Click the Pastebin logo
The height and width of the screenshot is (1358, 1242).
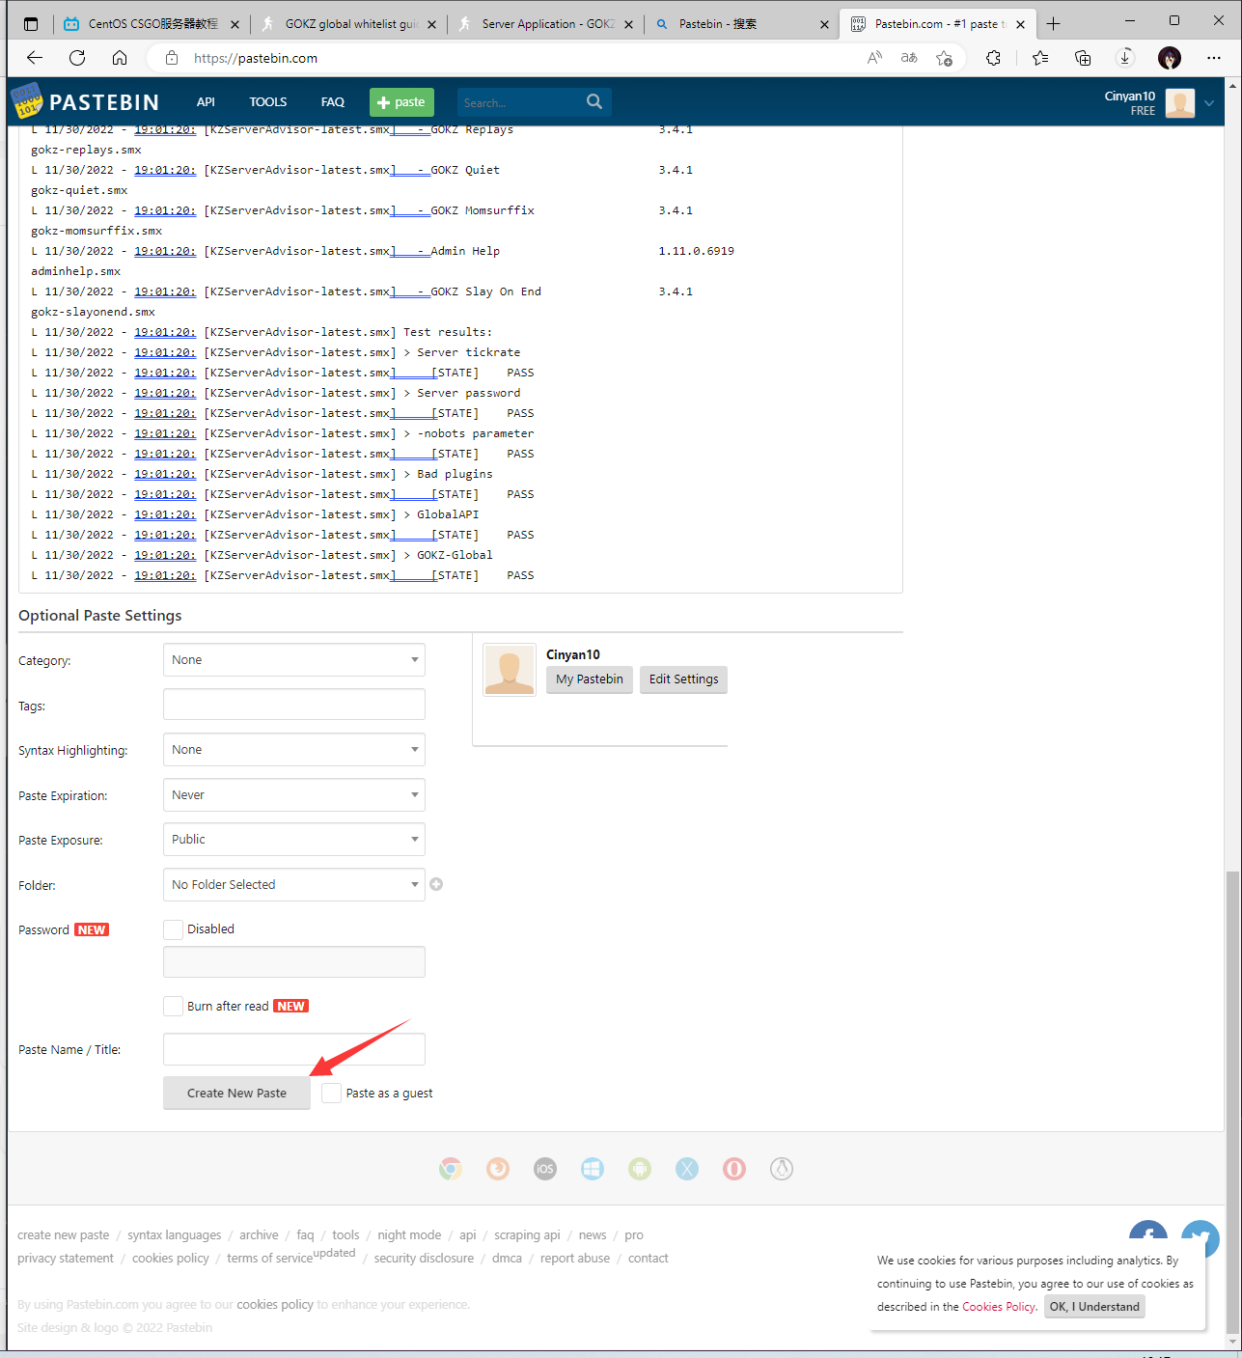[x=85, y=102]
